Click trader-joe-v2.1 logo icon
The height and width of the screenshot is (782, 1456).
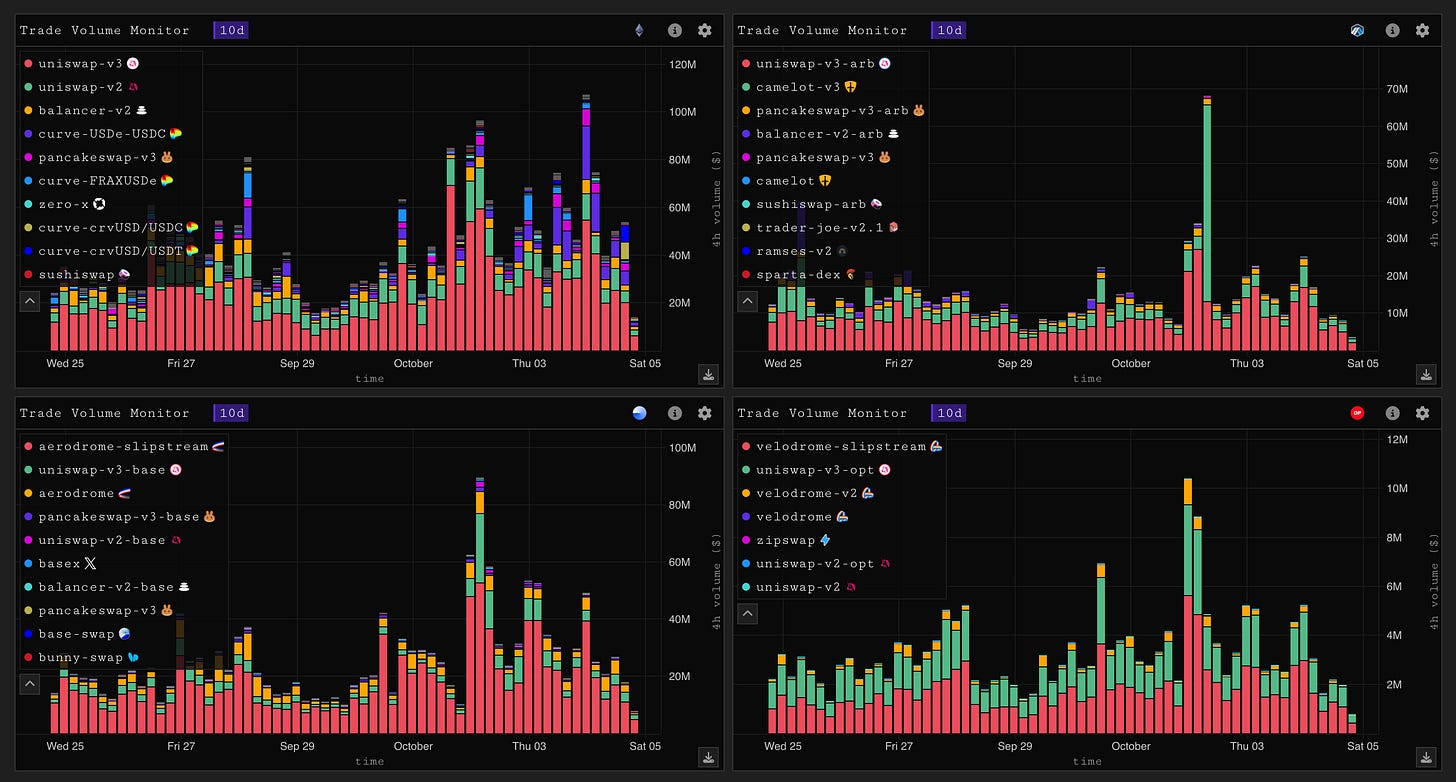click(894, 227)
